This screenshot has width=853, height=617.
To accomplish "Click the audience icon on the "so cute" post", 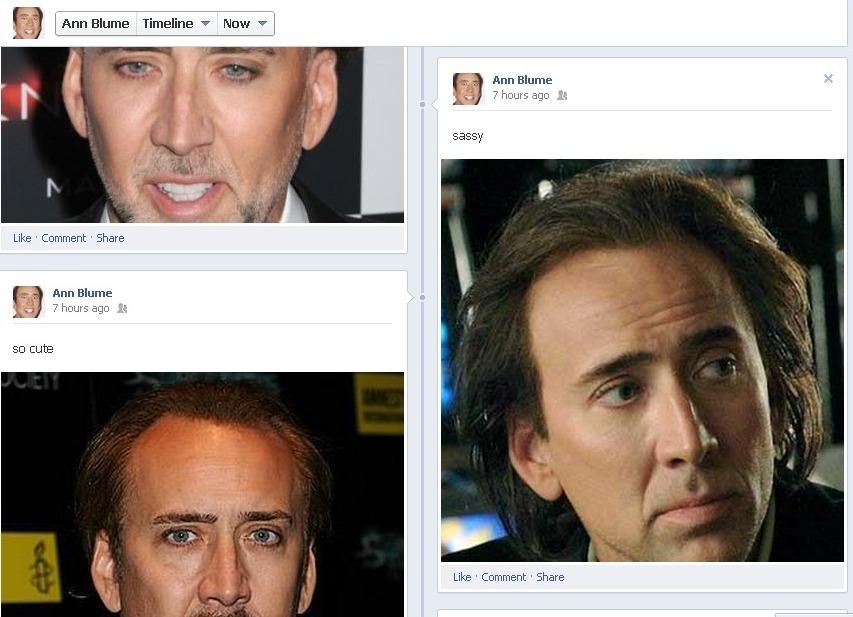I will [122, 309].
